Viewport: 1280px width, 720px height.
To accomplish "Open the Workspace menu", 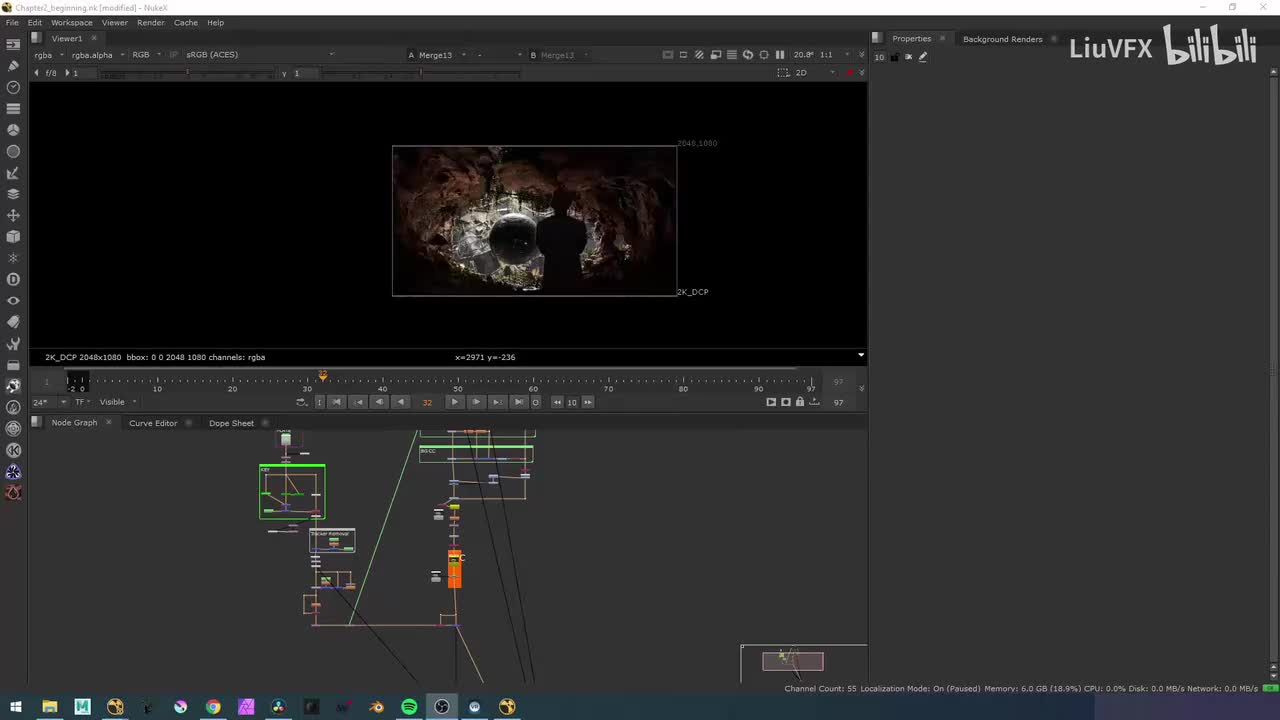I will coord(71,22).
